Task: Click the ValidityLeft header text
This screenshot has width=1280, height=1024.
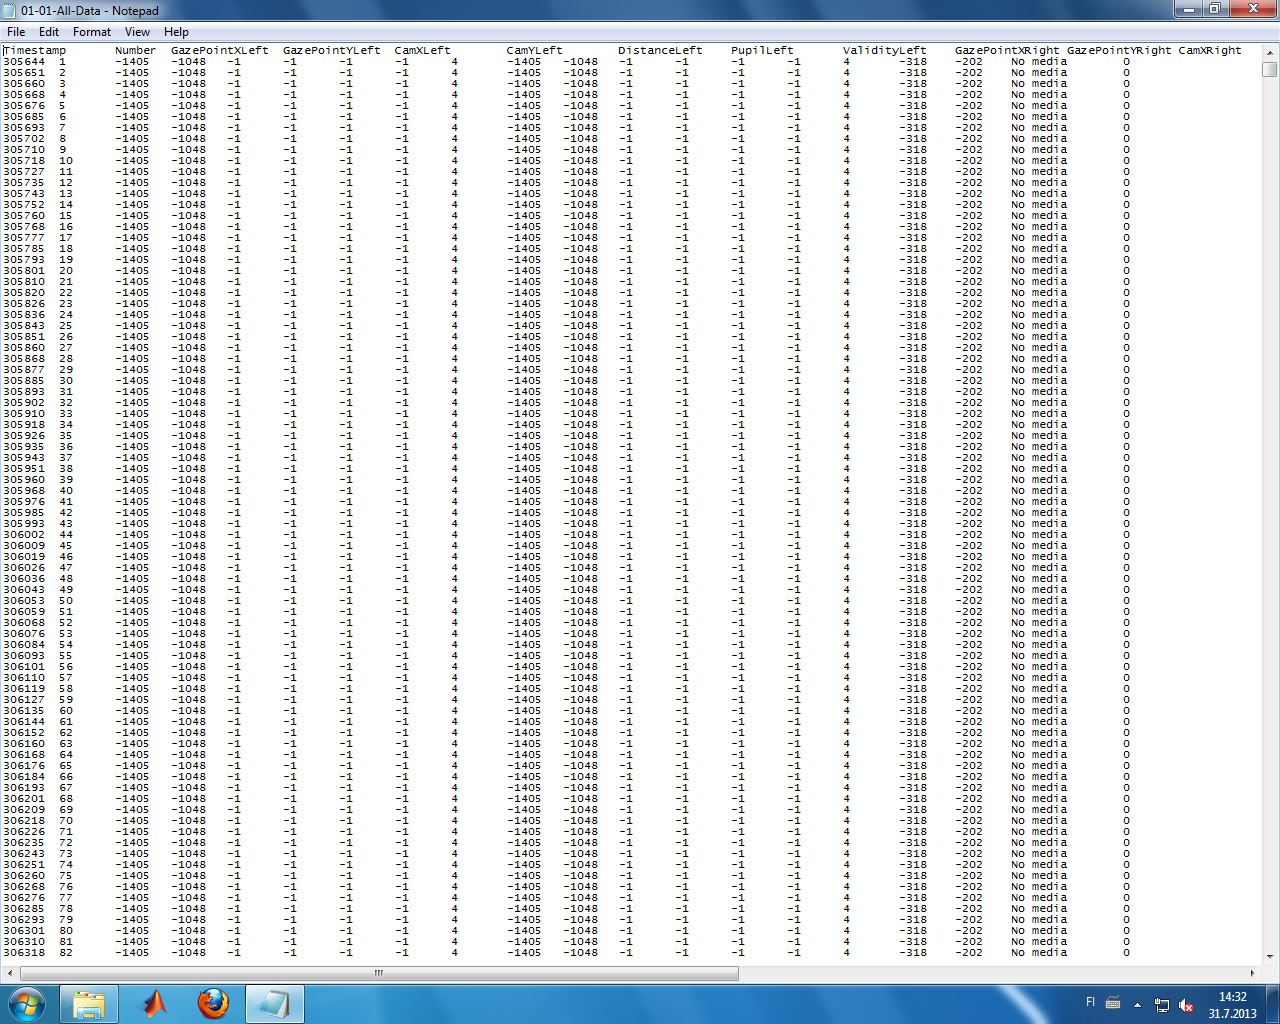Action: [x=885, y=50]
